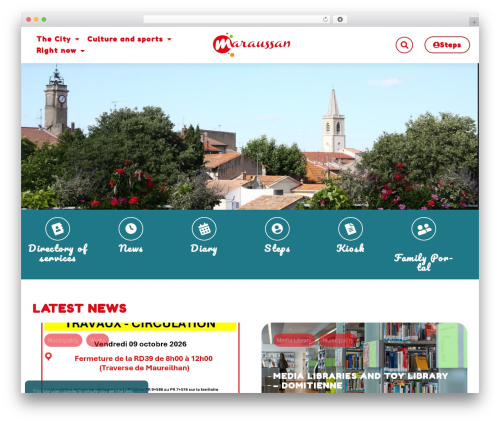
Task: Open the News clock icon
Action: pyautogui.click(x=131, y=228)
